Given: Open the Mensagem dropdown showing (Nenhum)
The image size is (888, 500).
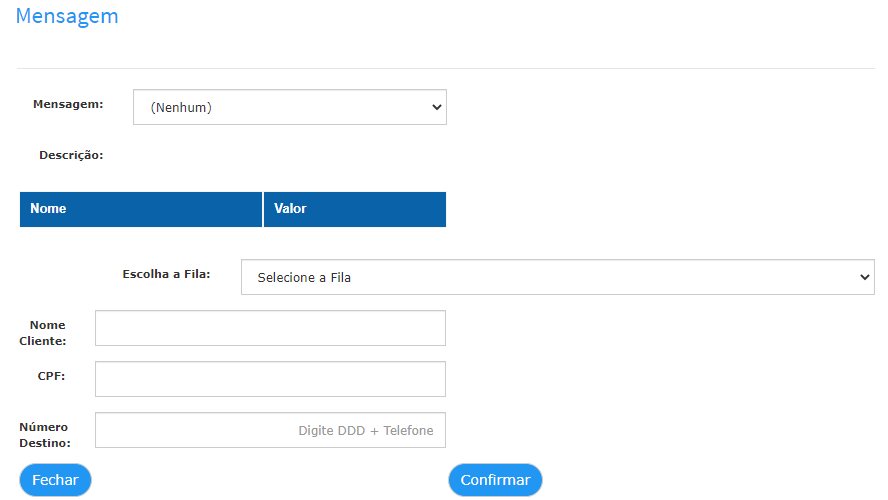Looking at the screenshot, I should pyautogui.click(x=289, y=107).
